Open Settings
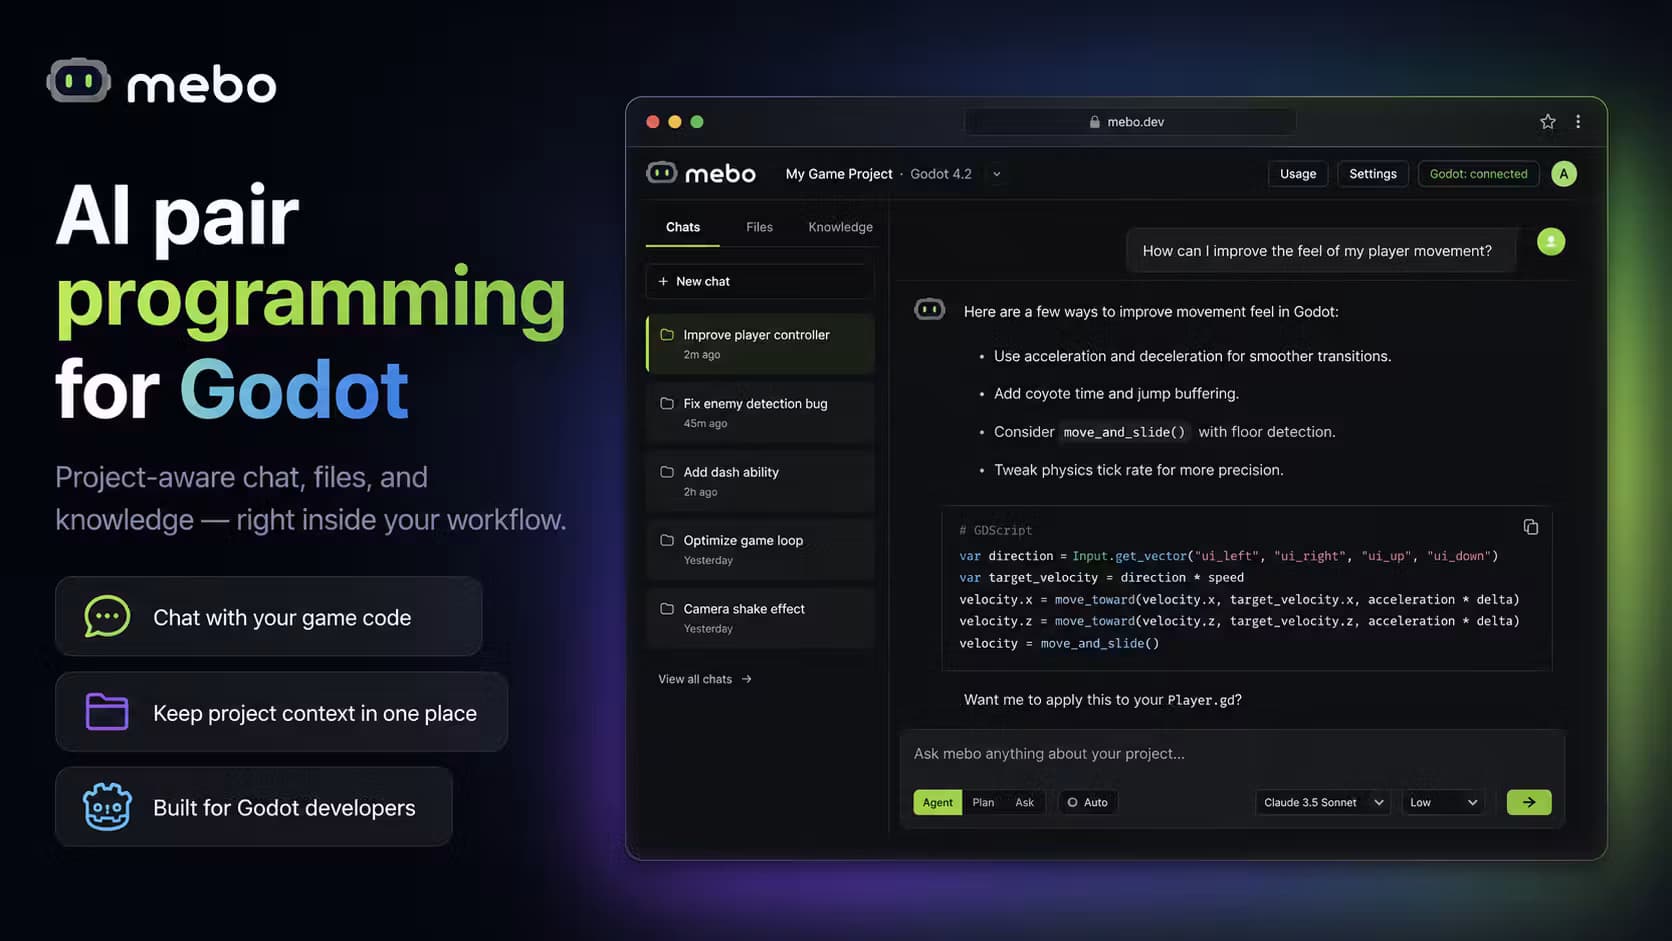Image resolution: width=1672 pixels, height=941 pixels. pos(1373,174)
